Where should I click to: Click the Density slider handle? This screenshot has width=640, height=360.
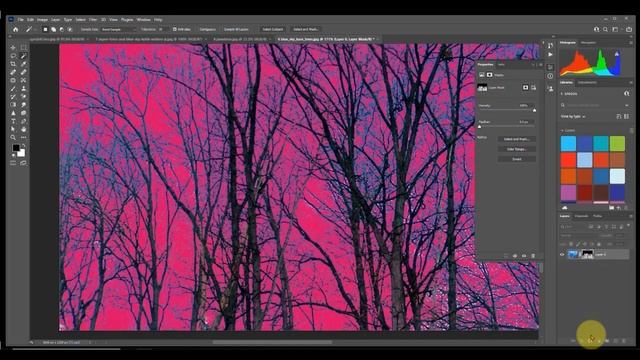(535, 110)
